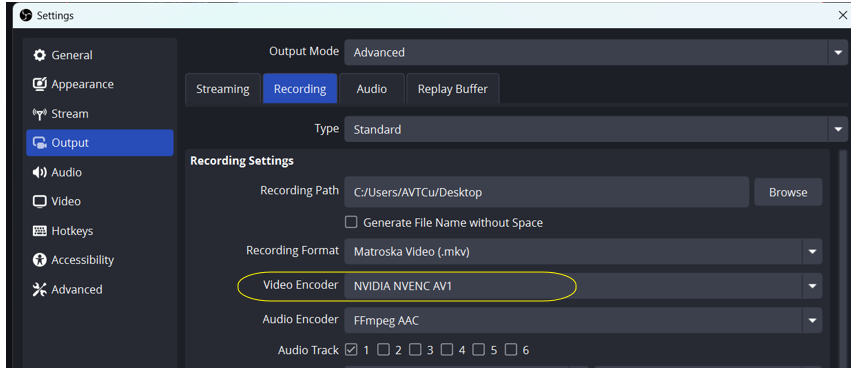Open Hotkeys keyboard icon

[x=39, y=231]
